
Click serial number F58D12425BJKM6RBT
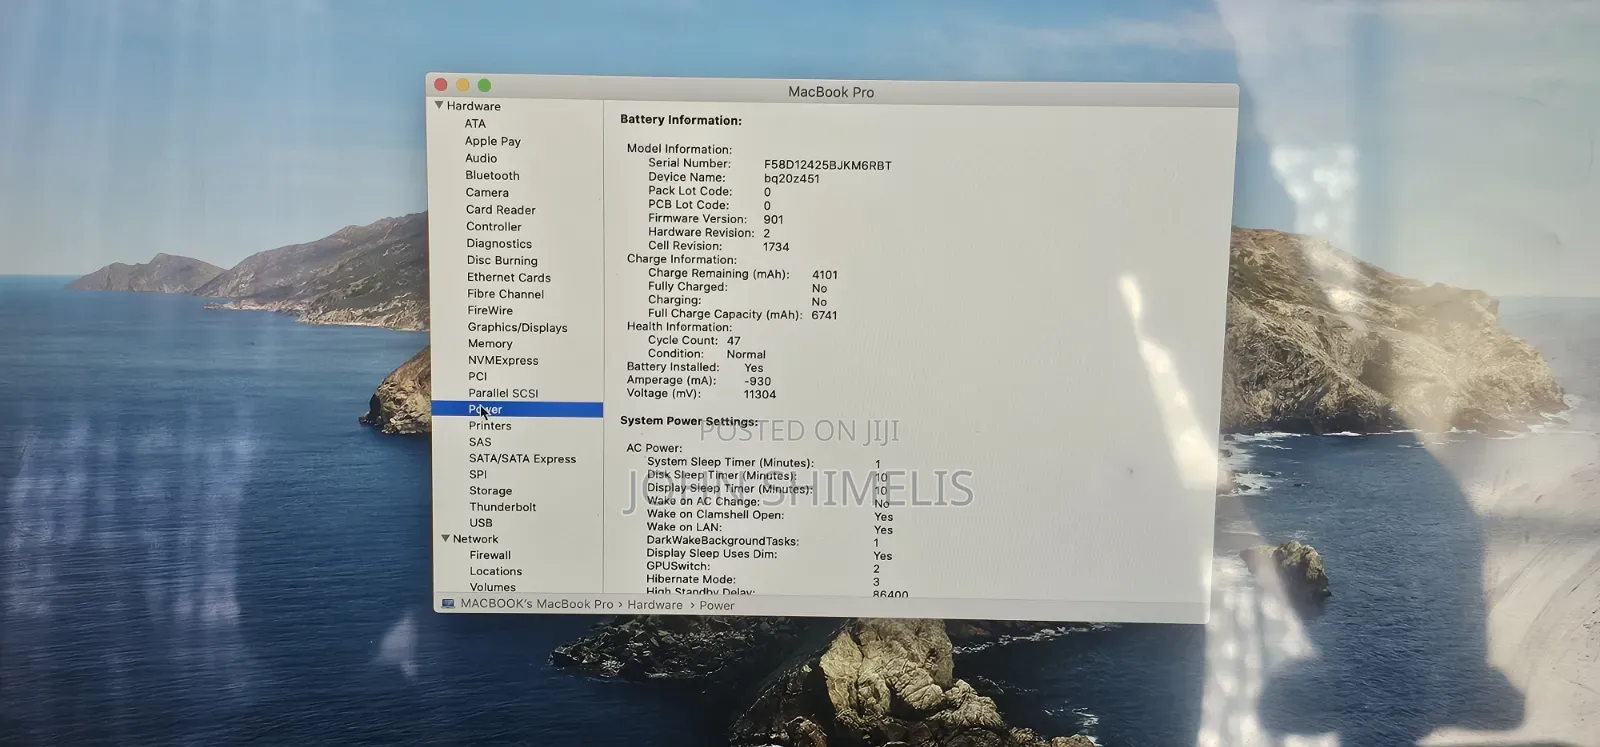[x=828, y=165]
